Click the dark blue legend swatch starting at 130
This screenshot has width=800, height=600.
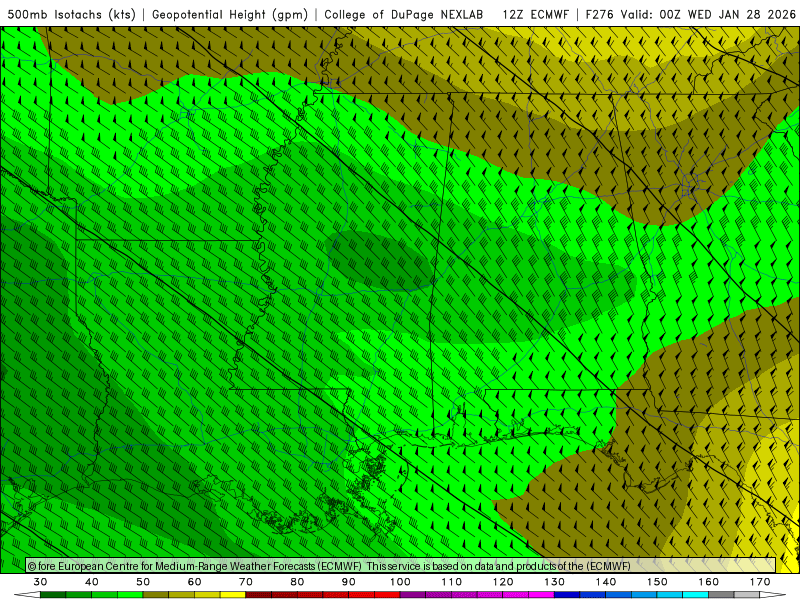tap(567, 595)
